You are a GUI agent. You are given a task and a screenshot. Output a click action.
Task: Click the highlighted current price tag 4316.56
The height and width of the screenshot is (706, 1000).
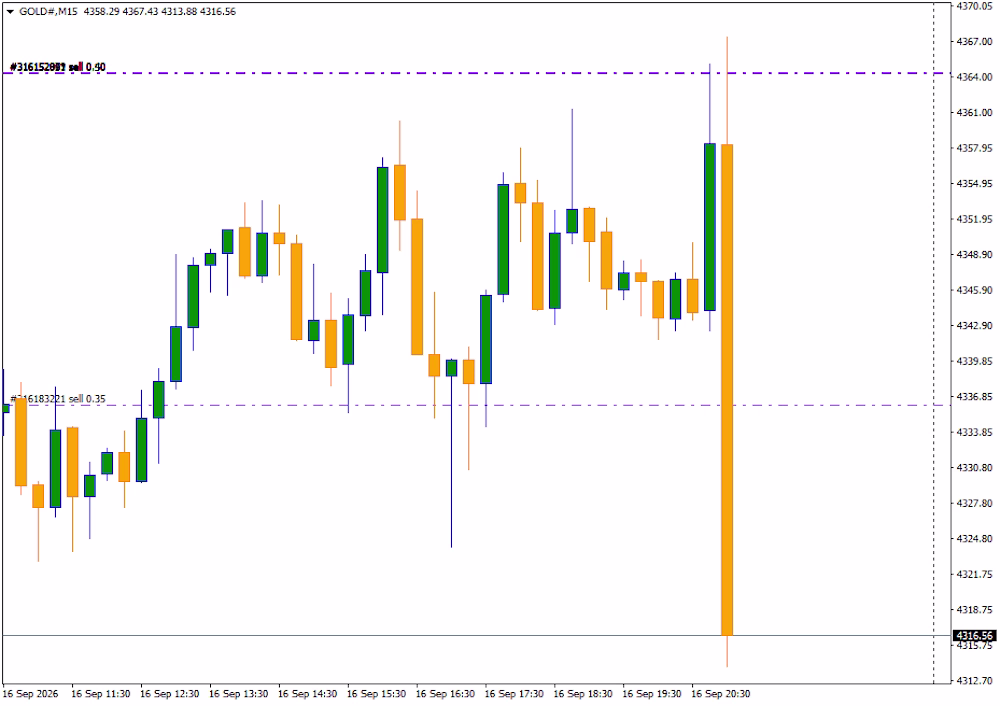tap(974, 636)
